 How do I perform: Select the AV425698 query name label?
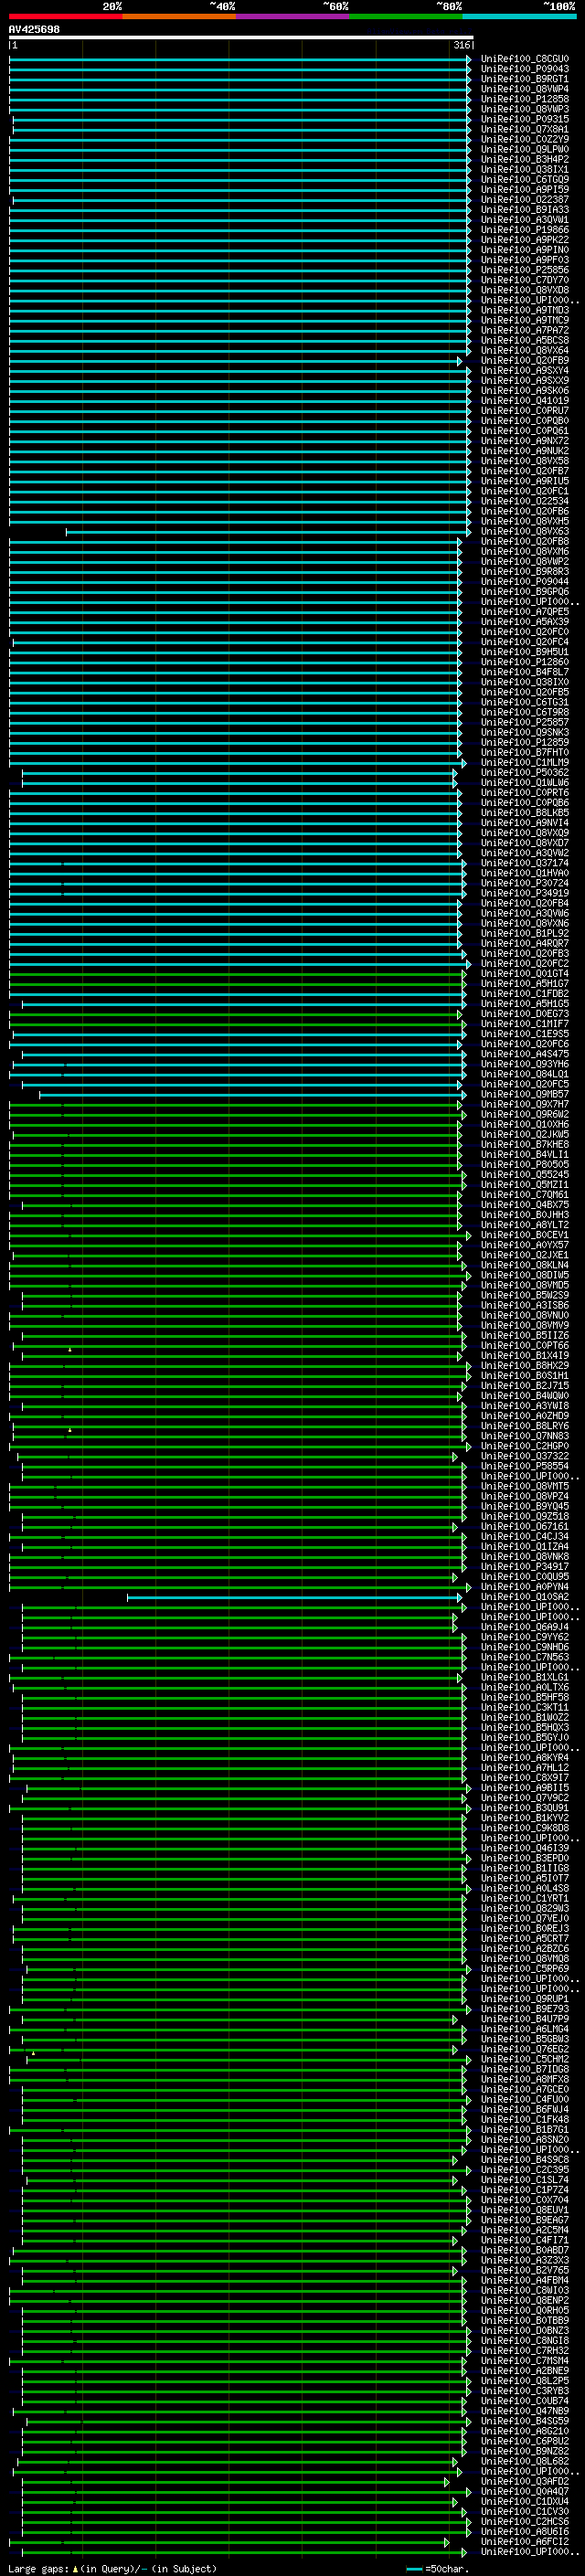tap(34, 30)
